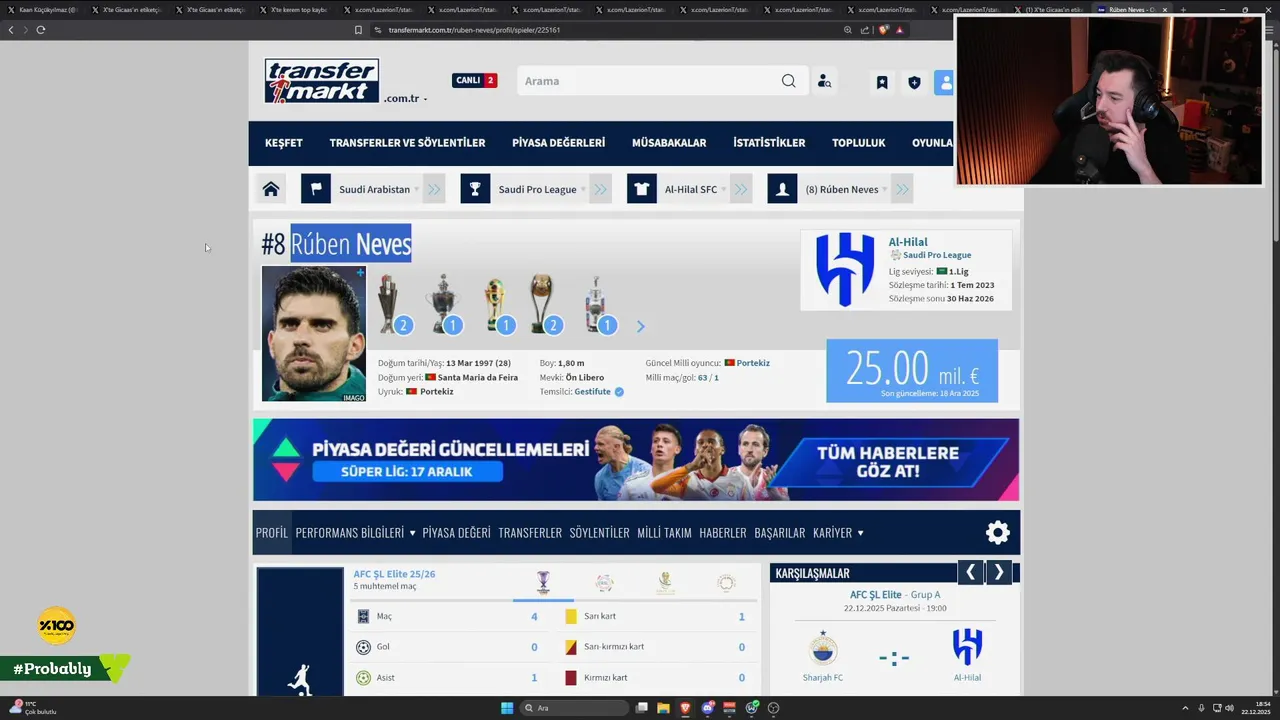The height and width of the screenshot is (720, 1280).
Task: Open advanced person search icon
Action: pyautogui.click(x=824, y=82)
